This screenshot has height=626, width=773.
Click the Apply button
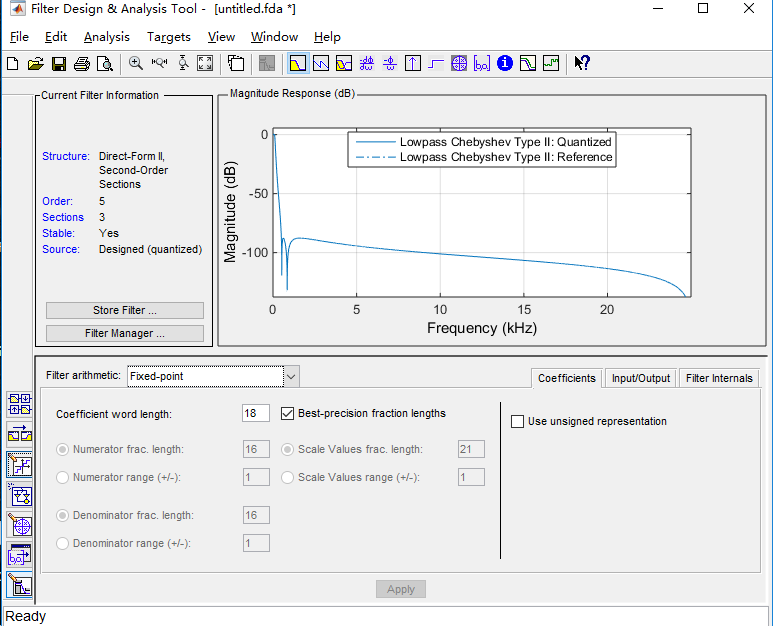pos(401,589)
